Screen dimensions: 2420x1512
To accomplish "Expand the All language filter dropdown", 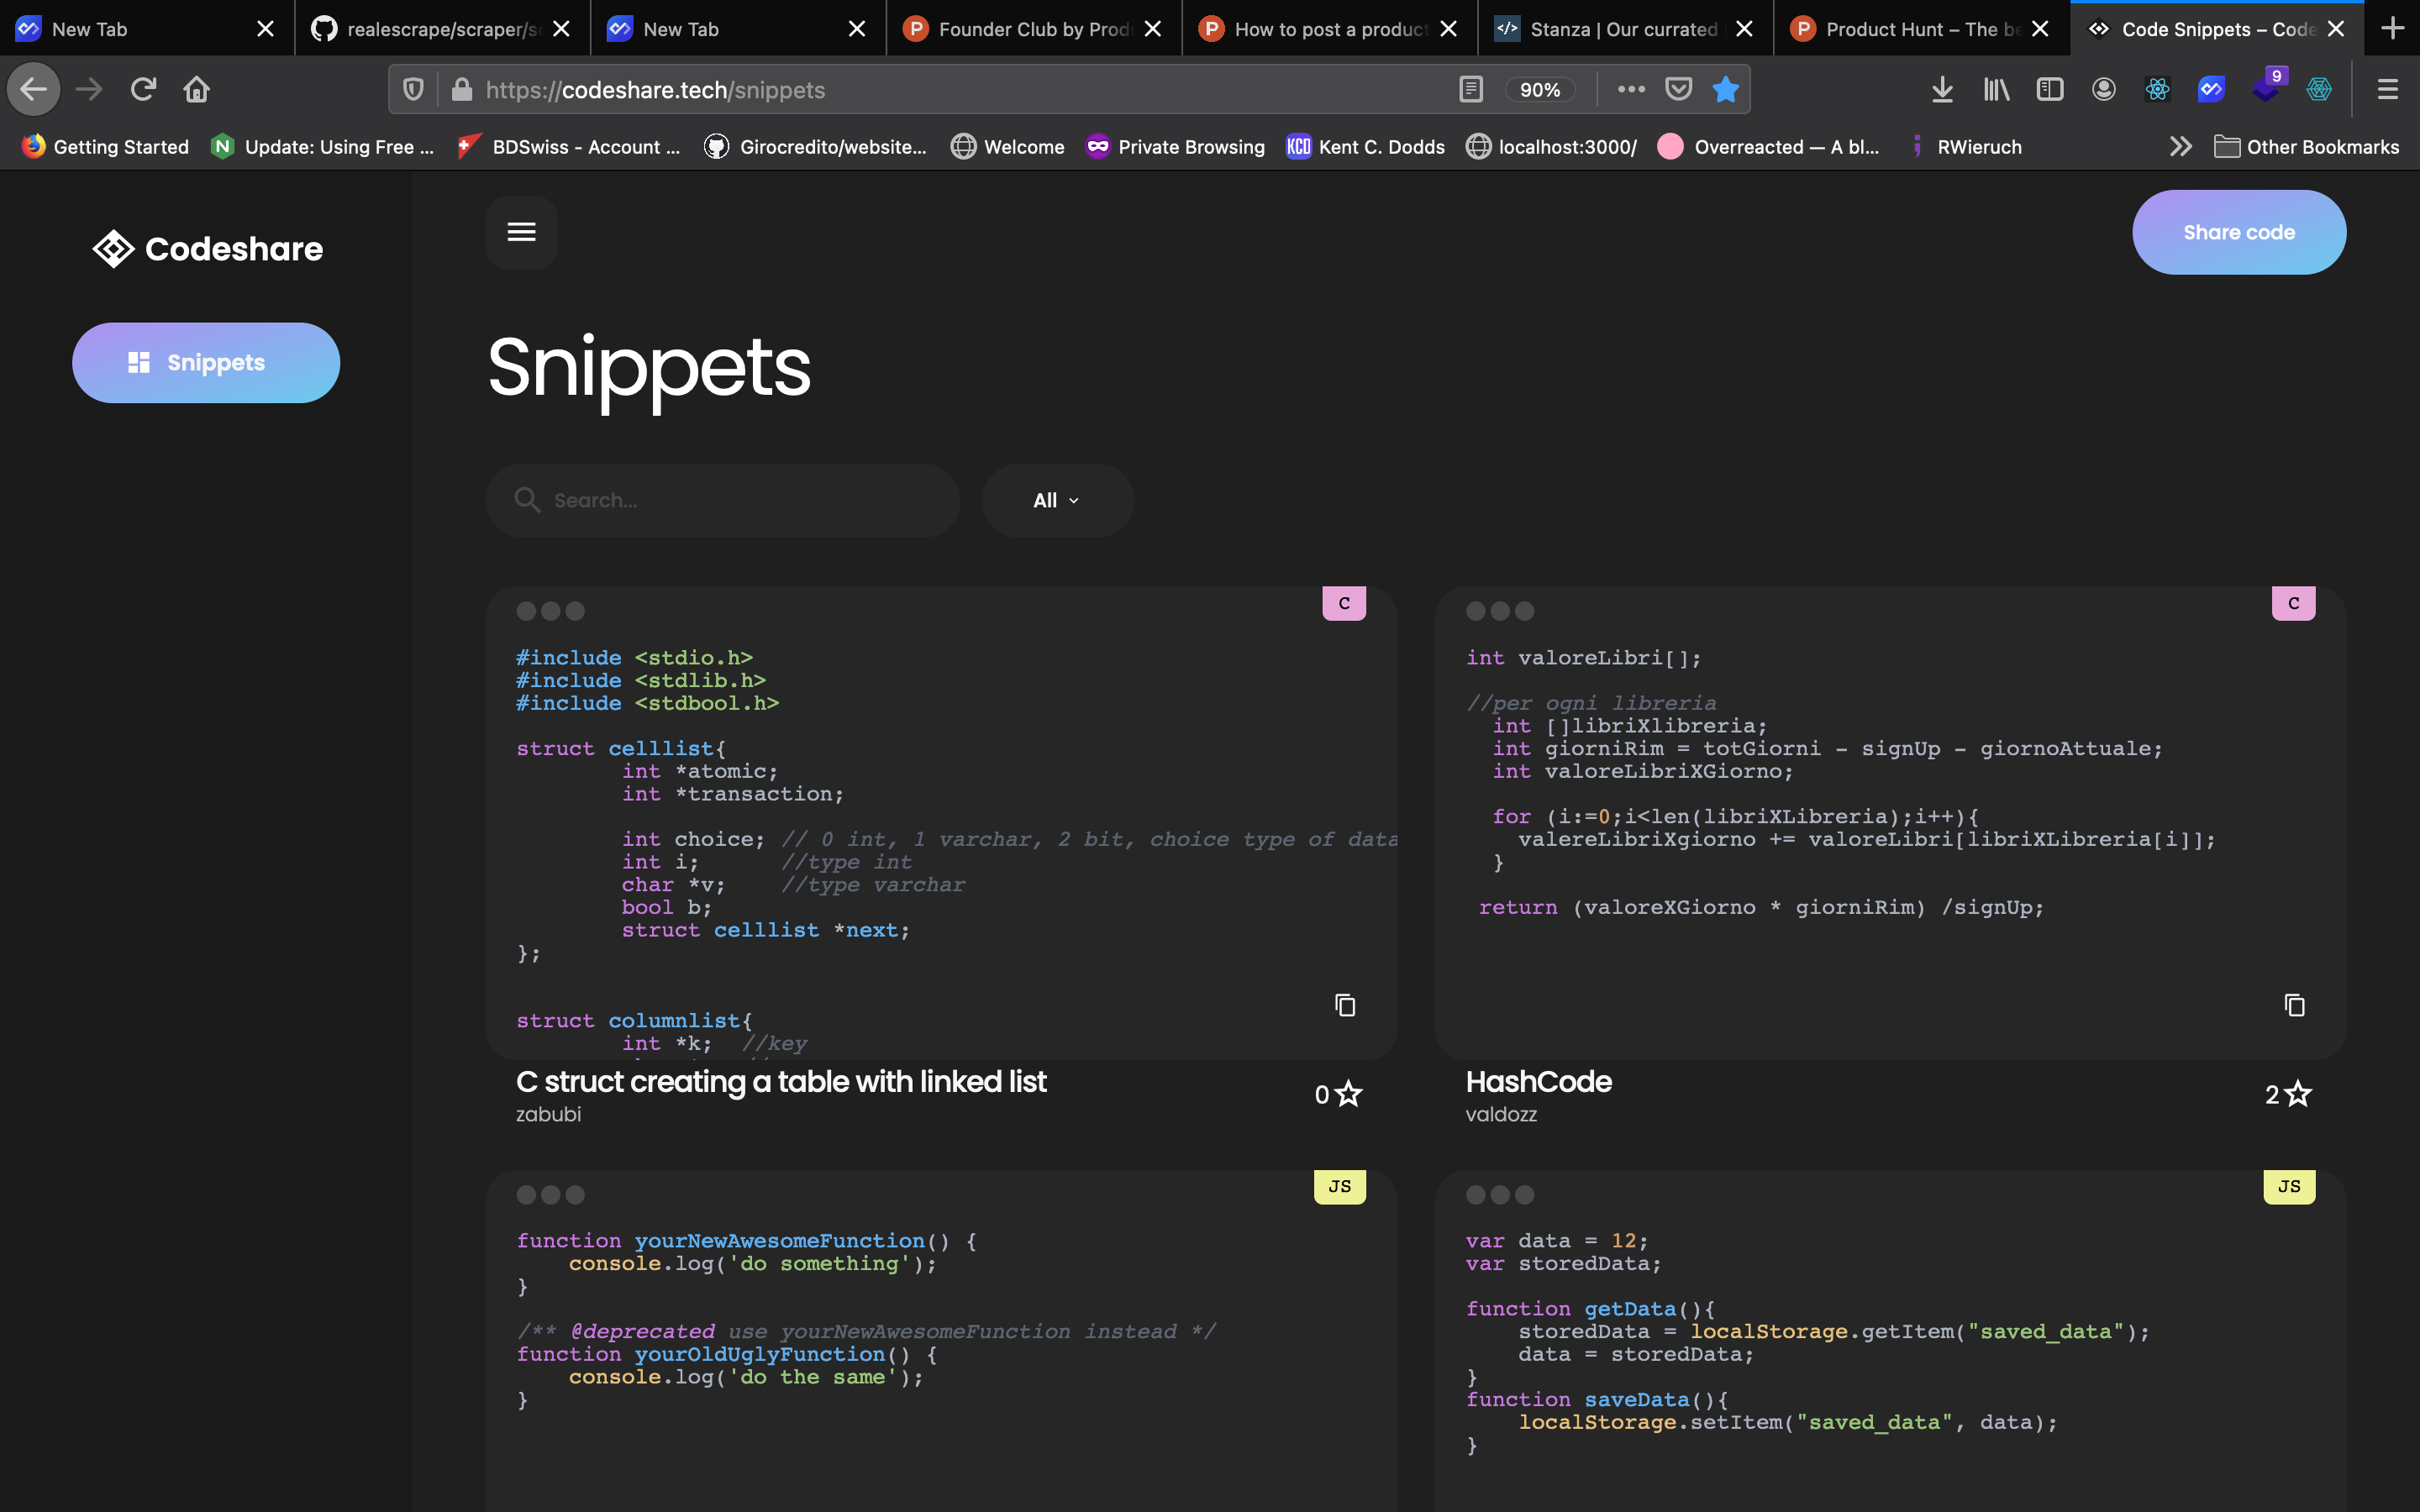I will [1056, 500].
